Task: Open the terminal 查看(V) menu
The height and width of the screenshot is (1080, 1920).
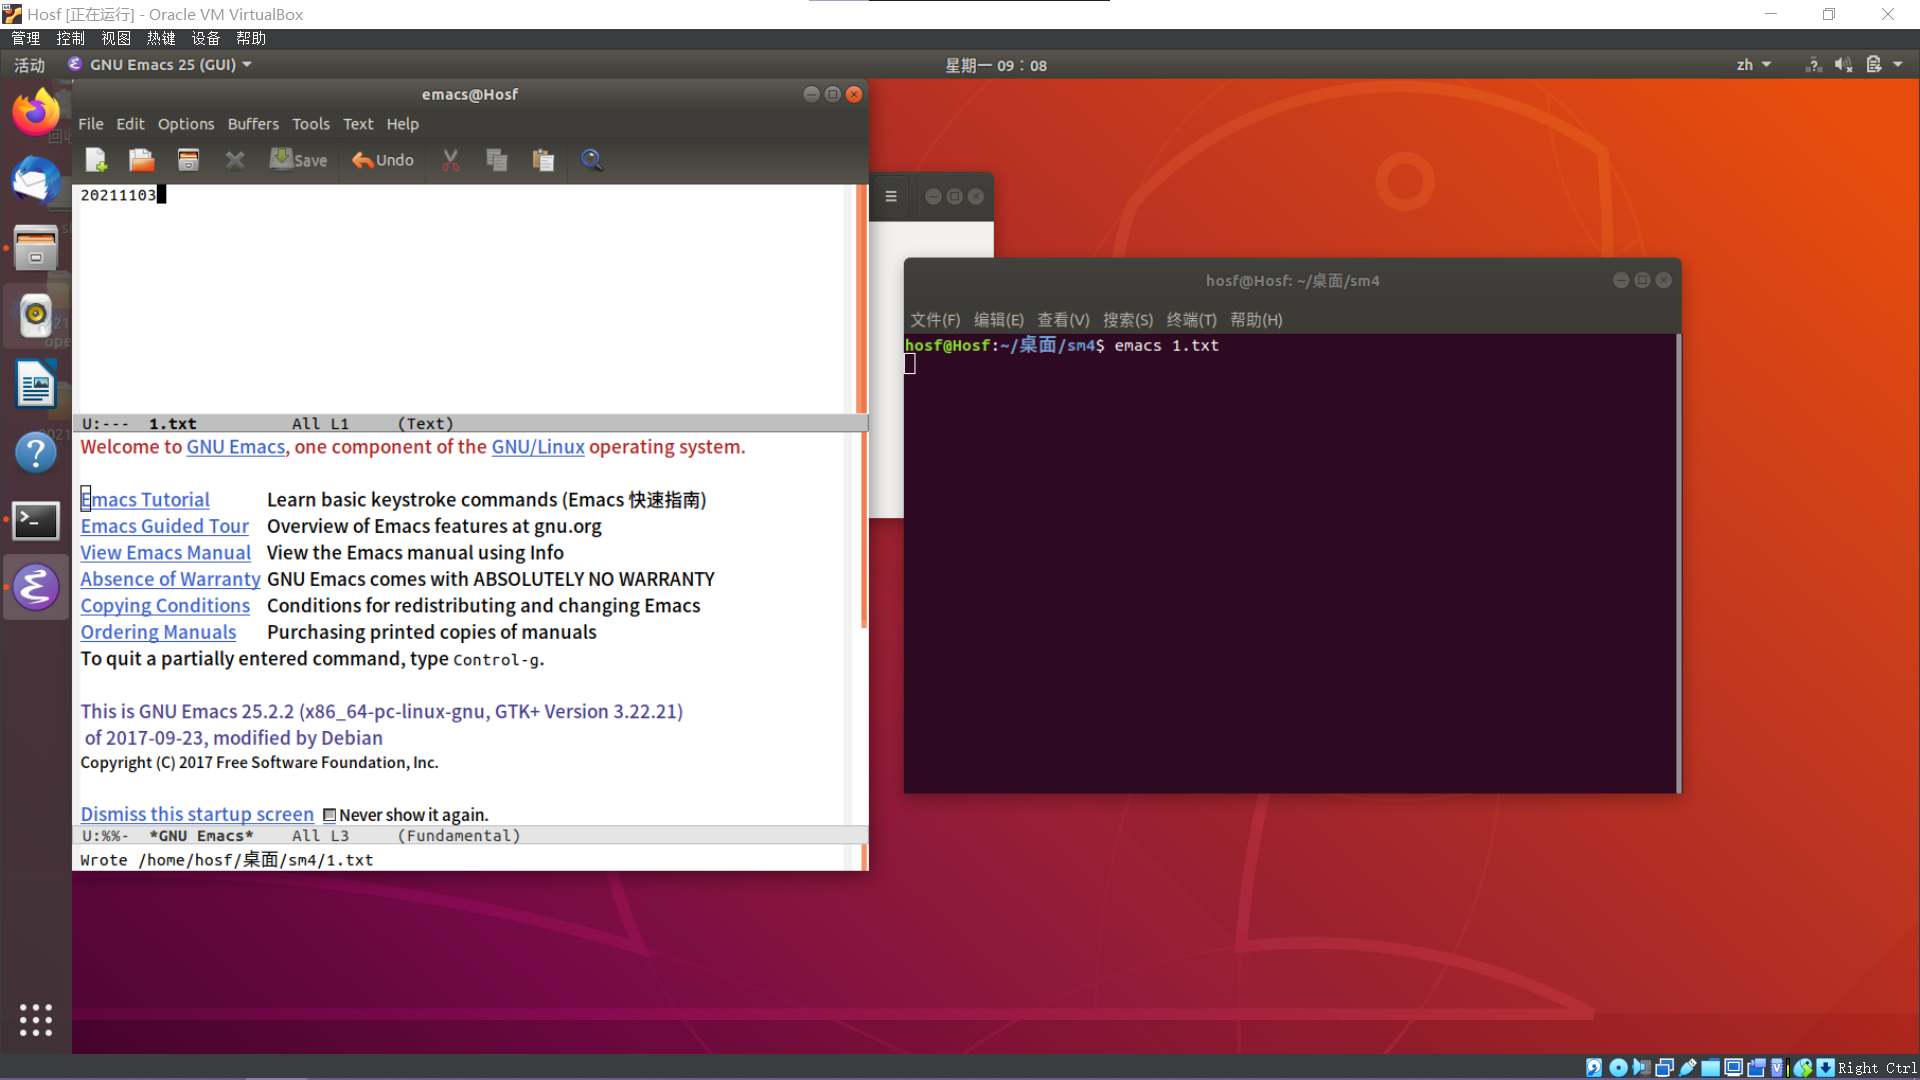Action: click(1063, 320)
